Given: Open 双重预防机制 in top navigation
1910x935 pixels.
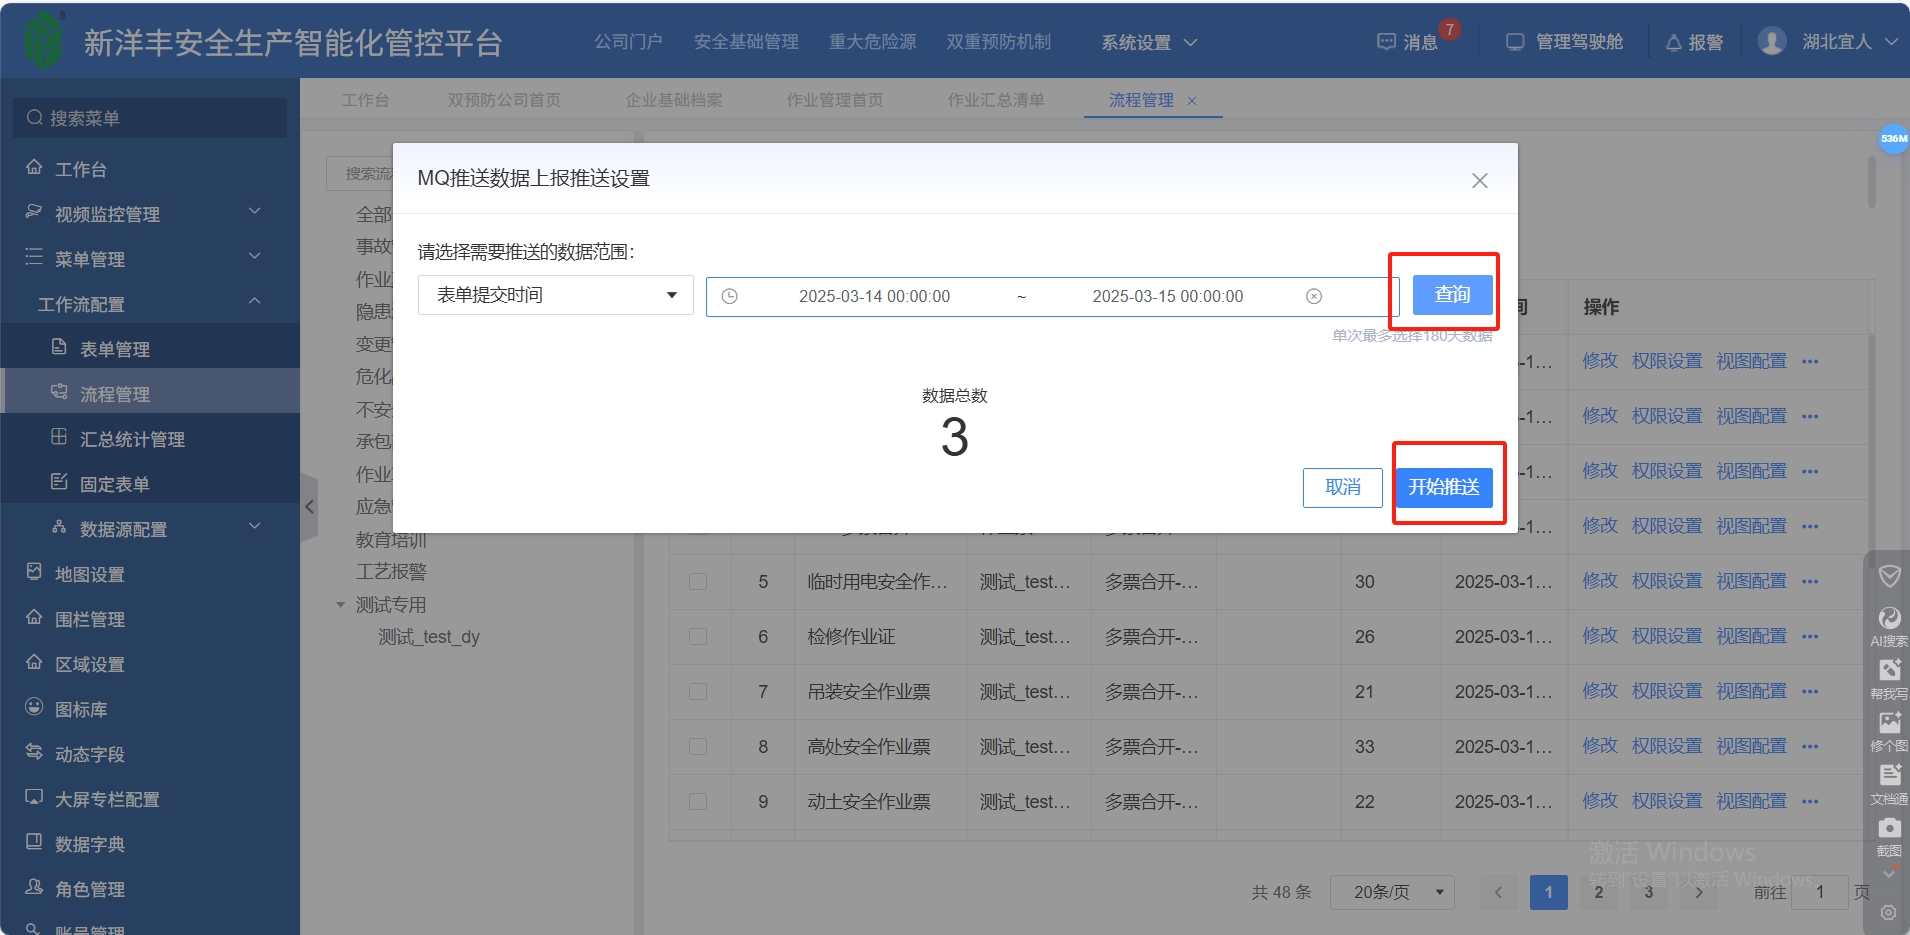Looking at the screenshot, I should click(998, 42).
